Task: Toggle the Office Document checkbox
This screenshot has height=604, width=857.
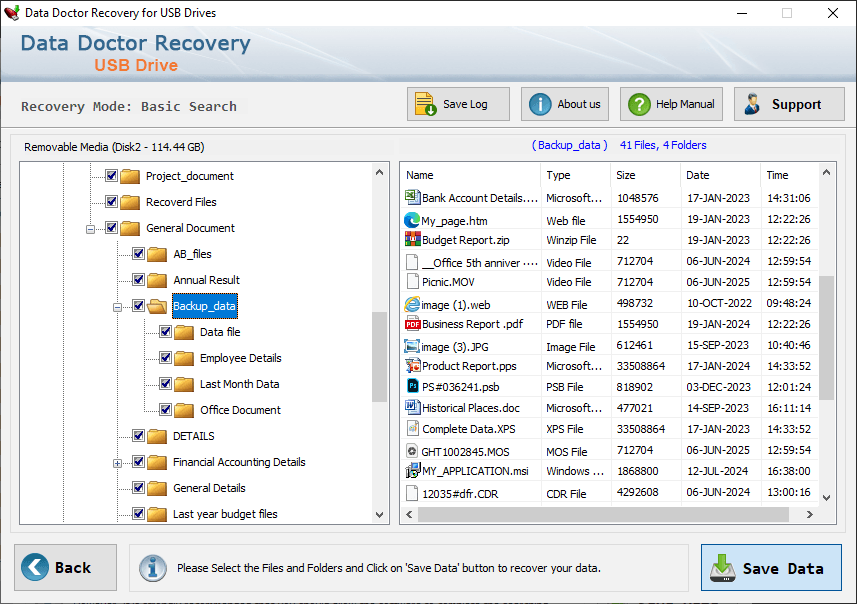Action: click(165, 409)
